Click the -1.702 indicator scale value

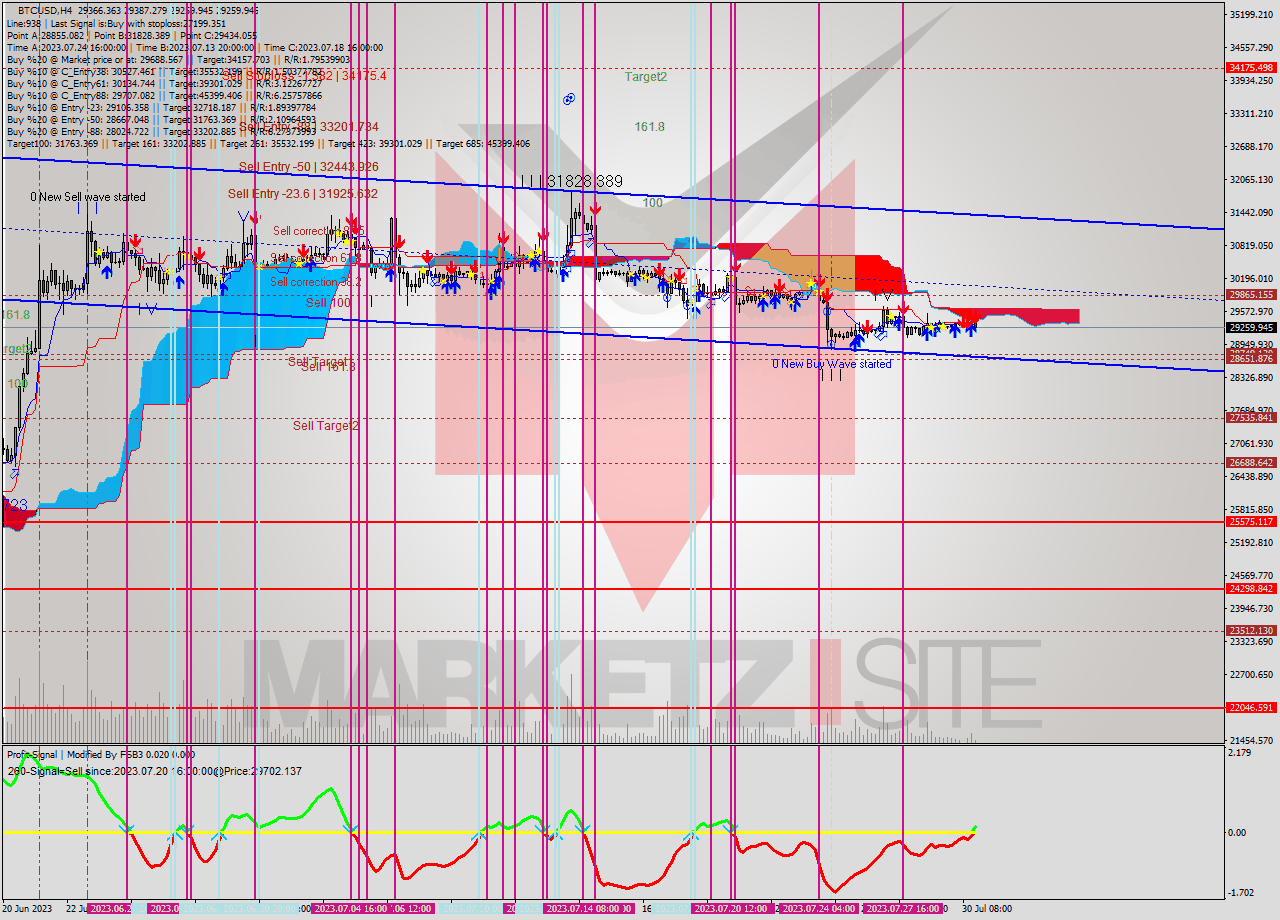[1241, 893]
